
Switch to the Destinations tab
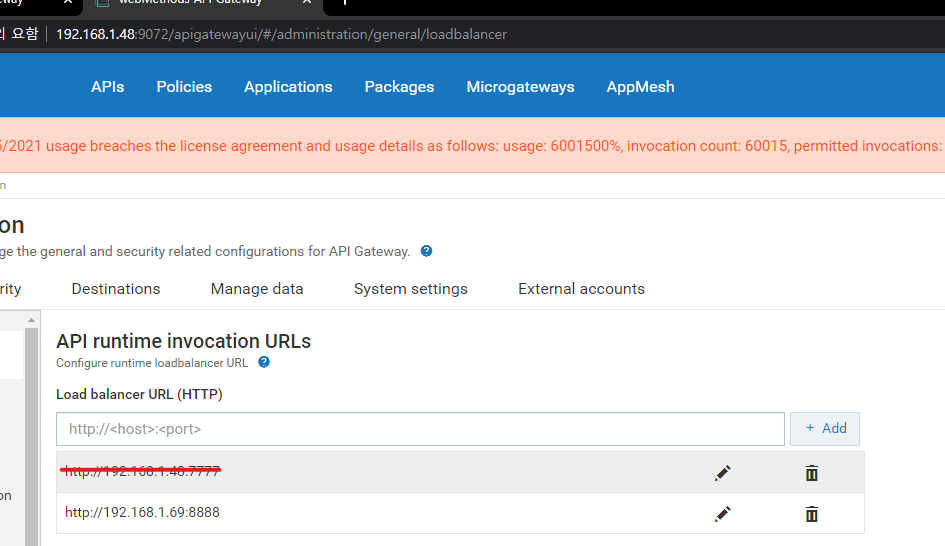116,289
